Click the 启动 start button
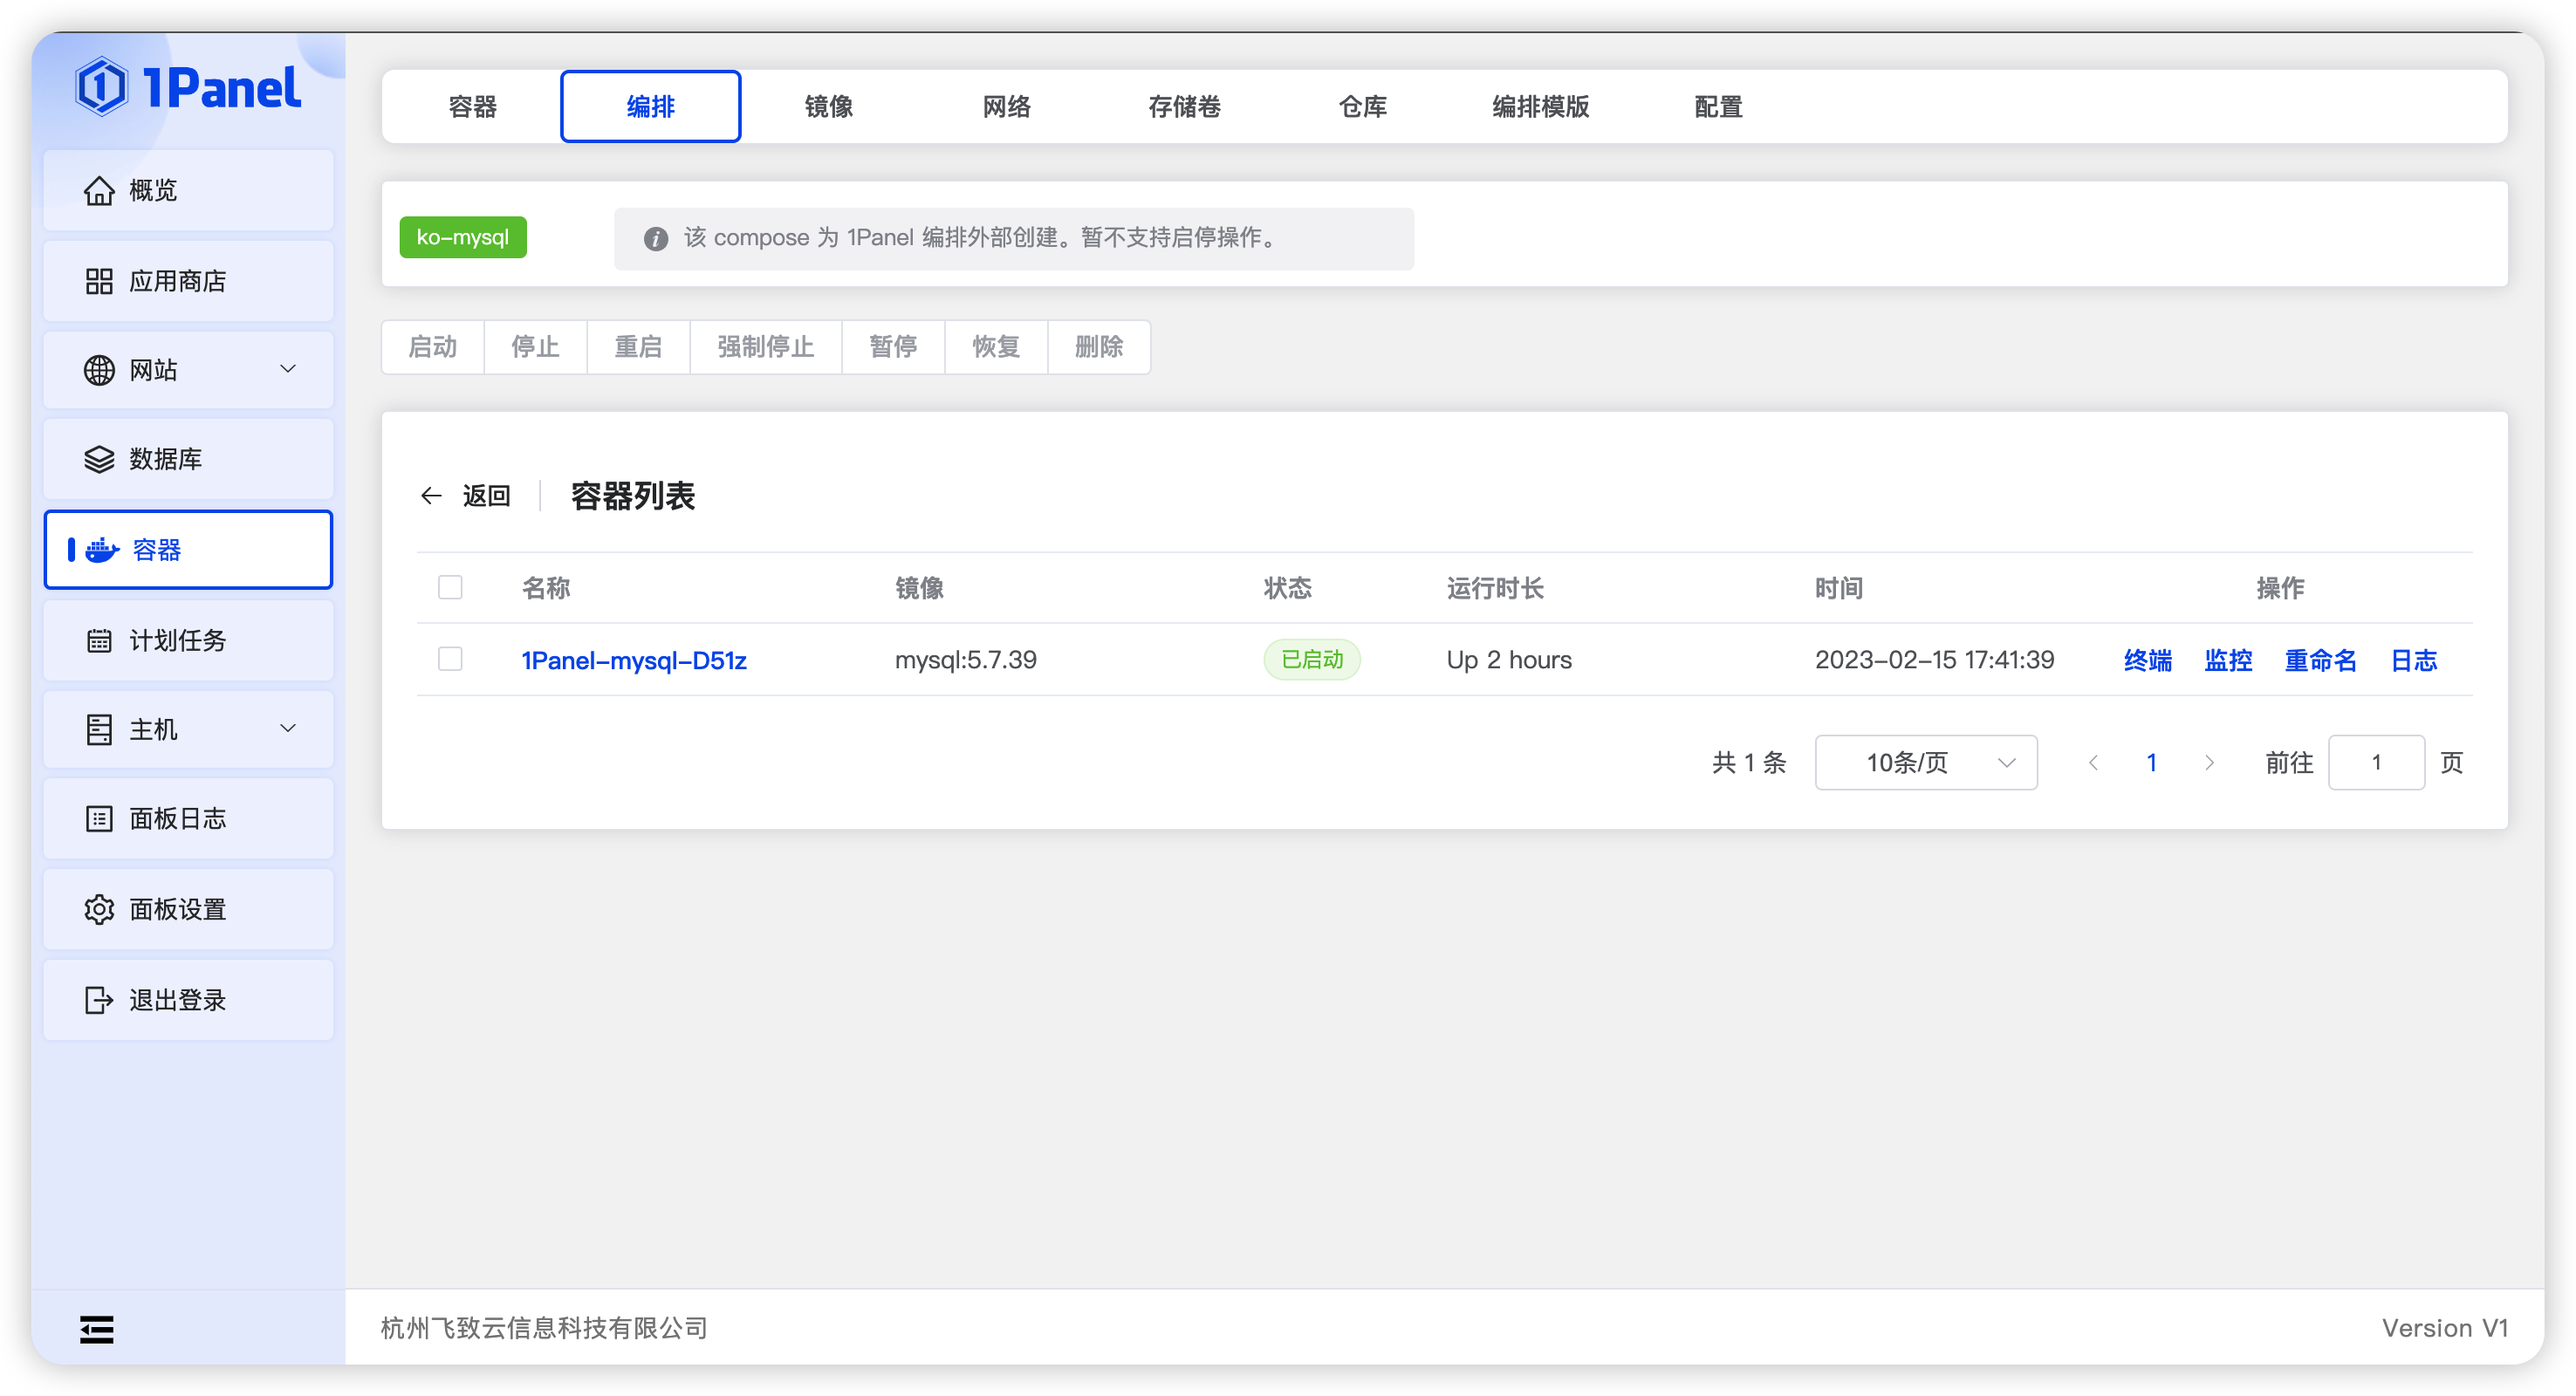Viewport: 2576px width, 1396px height. (432, 347)
